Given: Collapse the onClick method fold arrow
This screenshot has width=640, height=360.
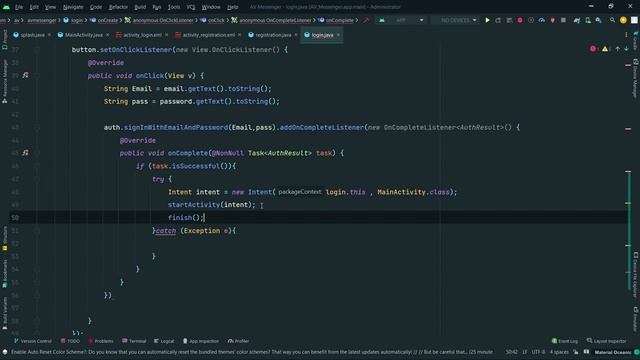Looking at the screenshot, I should tap(37, 76).
